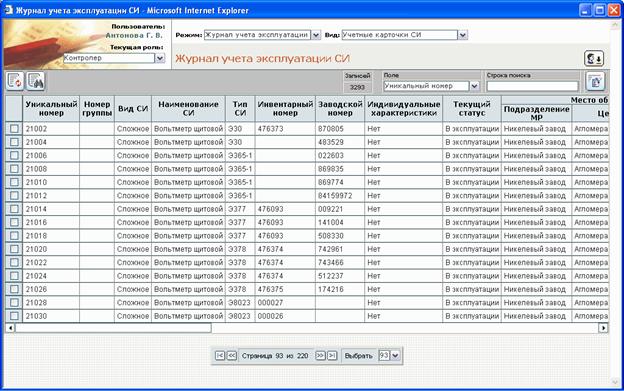Click the Номер группы column header

(x=97, y=109)
